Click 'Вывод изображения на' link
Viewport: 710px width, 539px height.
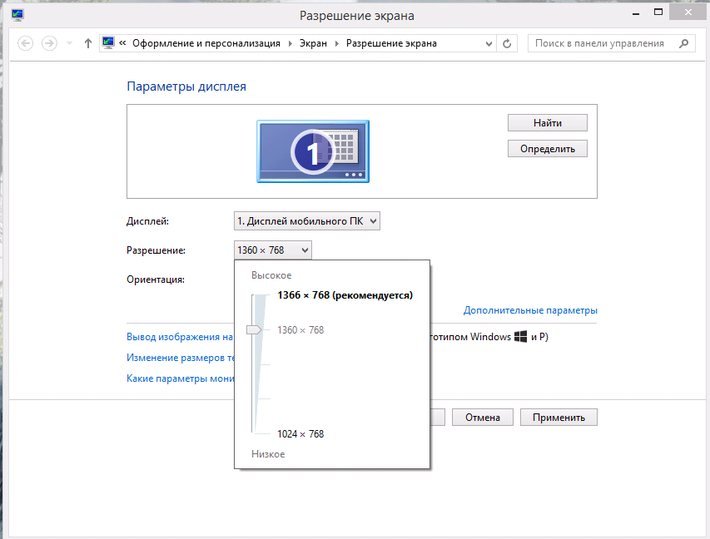(180, 337)
